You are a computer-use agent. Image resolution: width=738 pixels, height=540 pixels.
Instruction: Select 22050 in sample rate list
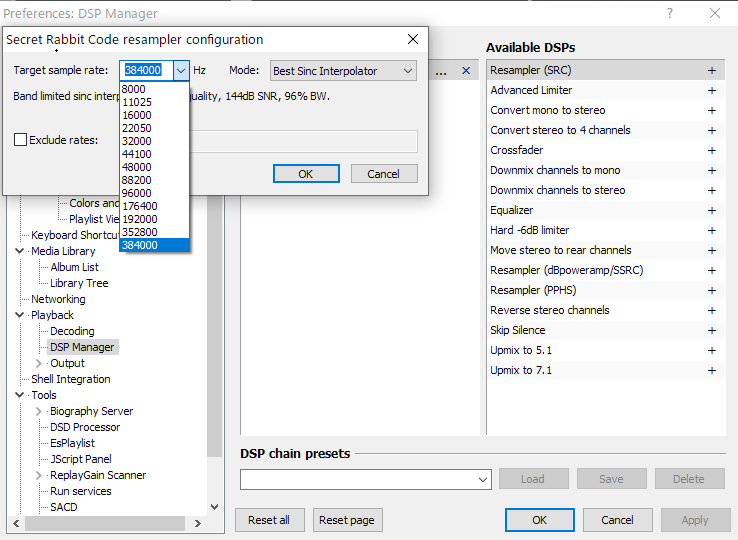tap(154, 128)
